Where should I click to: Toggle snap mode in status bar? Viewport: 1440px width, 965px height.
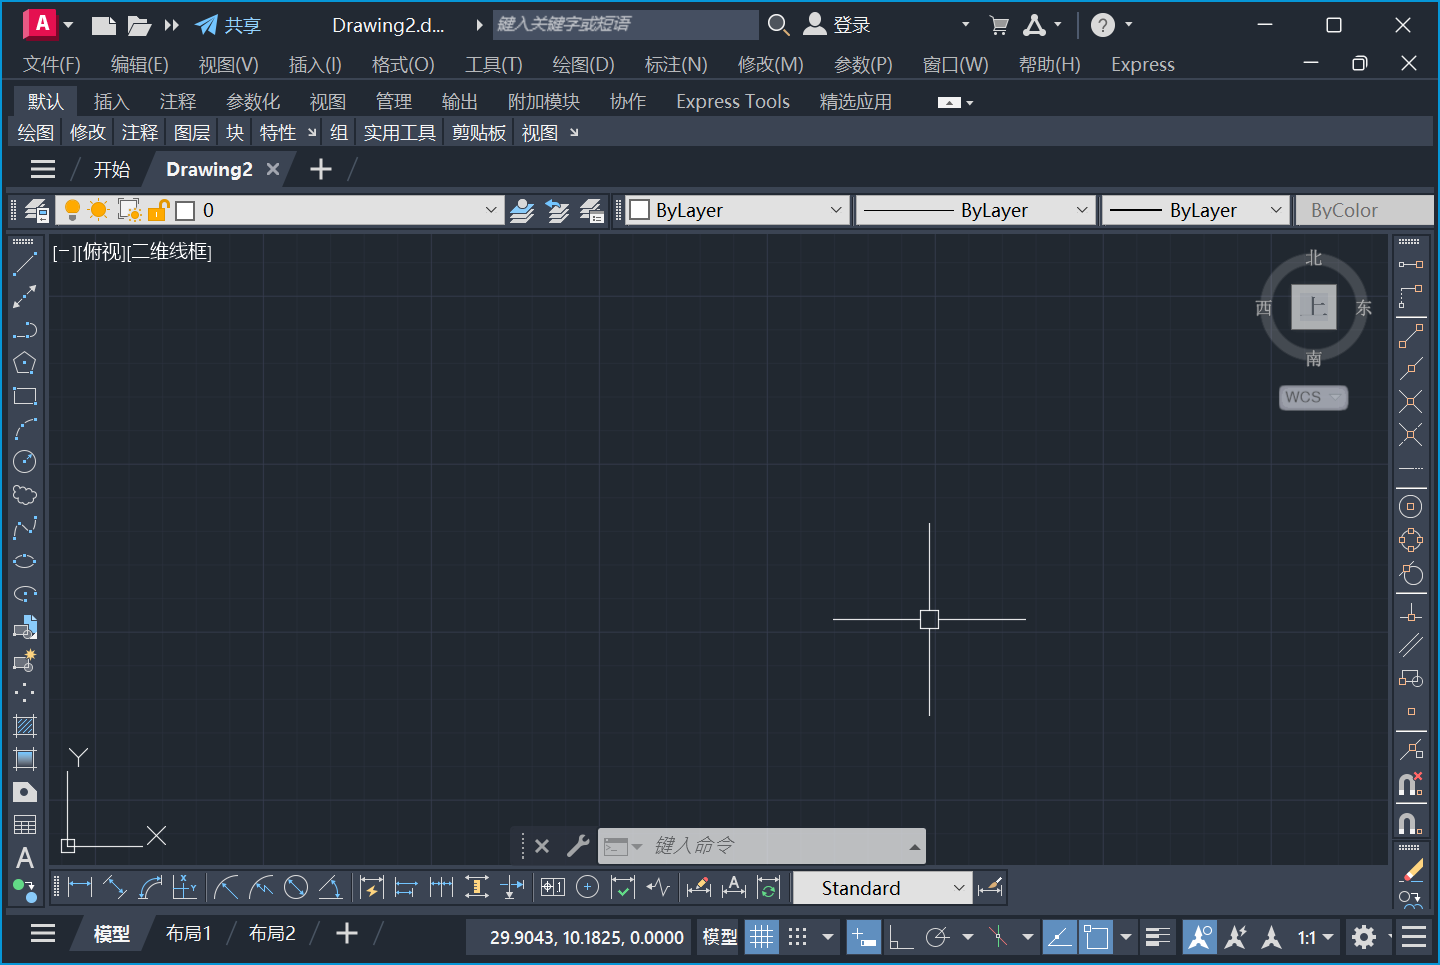coord(797,937)
